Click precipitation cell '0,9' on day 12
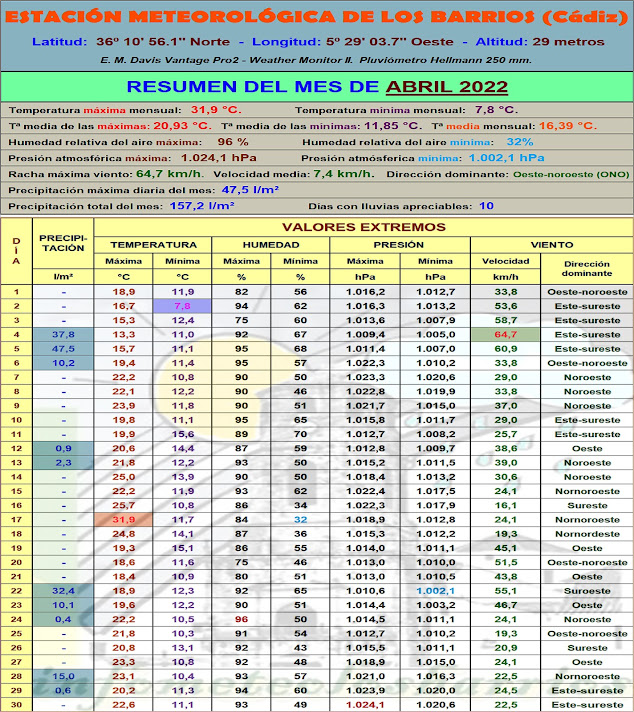Screen dimensions: 634x712 (63, 448)
